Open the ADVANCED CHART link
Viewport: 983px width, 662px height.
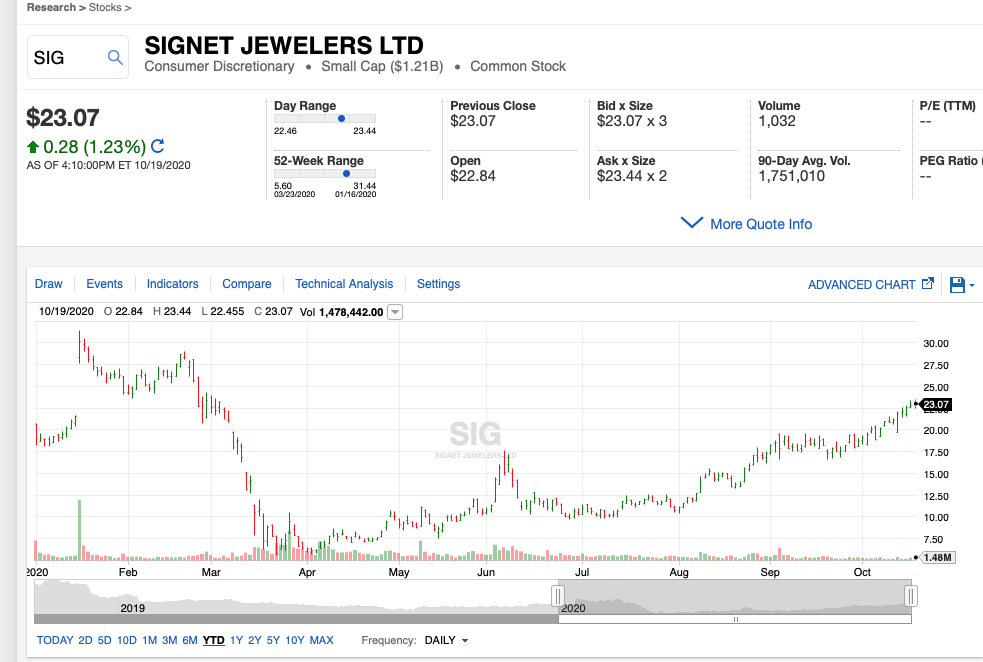point(861,285)
